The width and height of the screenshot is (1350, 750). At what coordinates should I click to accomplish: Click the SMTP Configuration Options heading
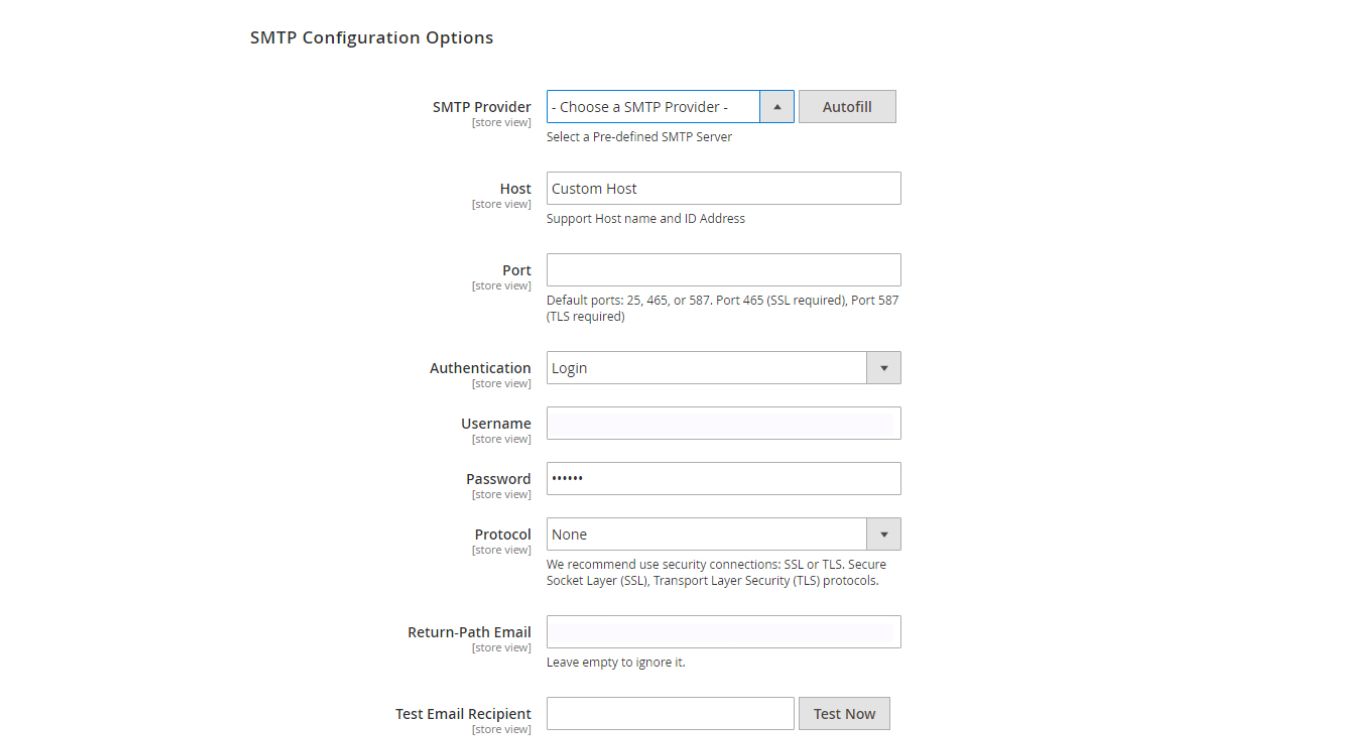pyautogui.click(x=371, y=37)
